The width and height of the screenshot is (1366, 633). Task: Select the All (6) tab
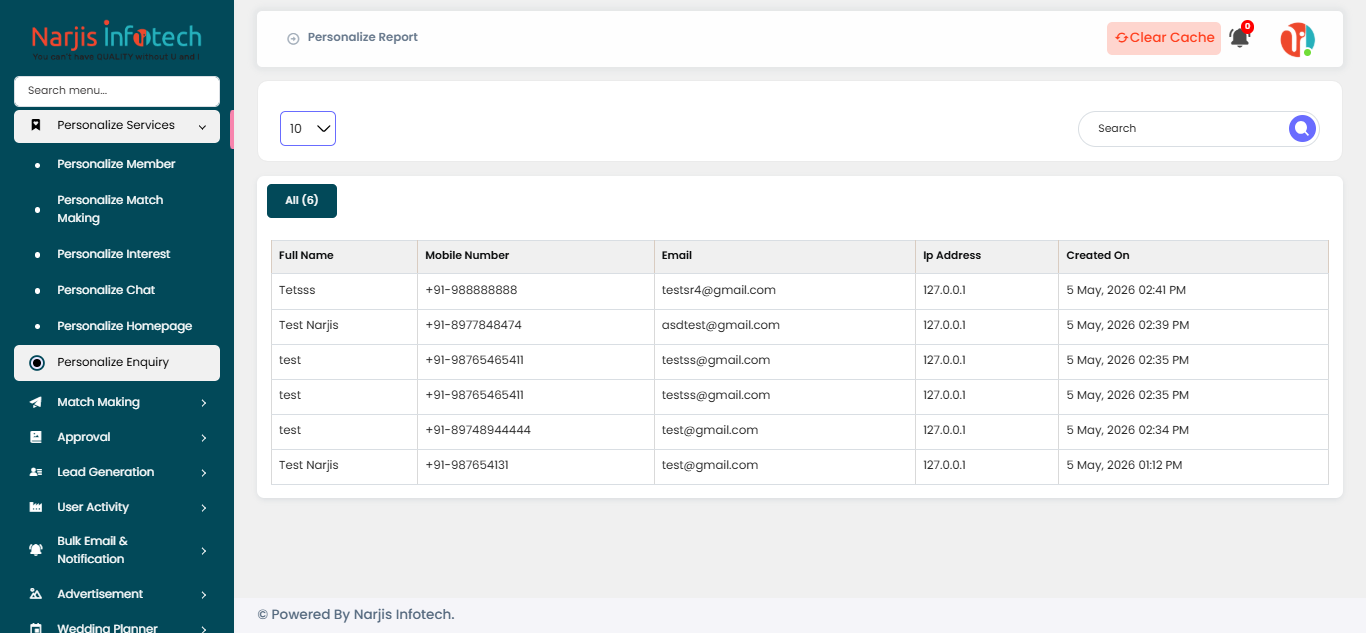[302, 200]
